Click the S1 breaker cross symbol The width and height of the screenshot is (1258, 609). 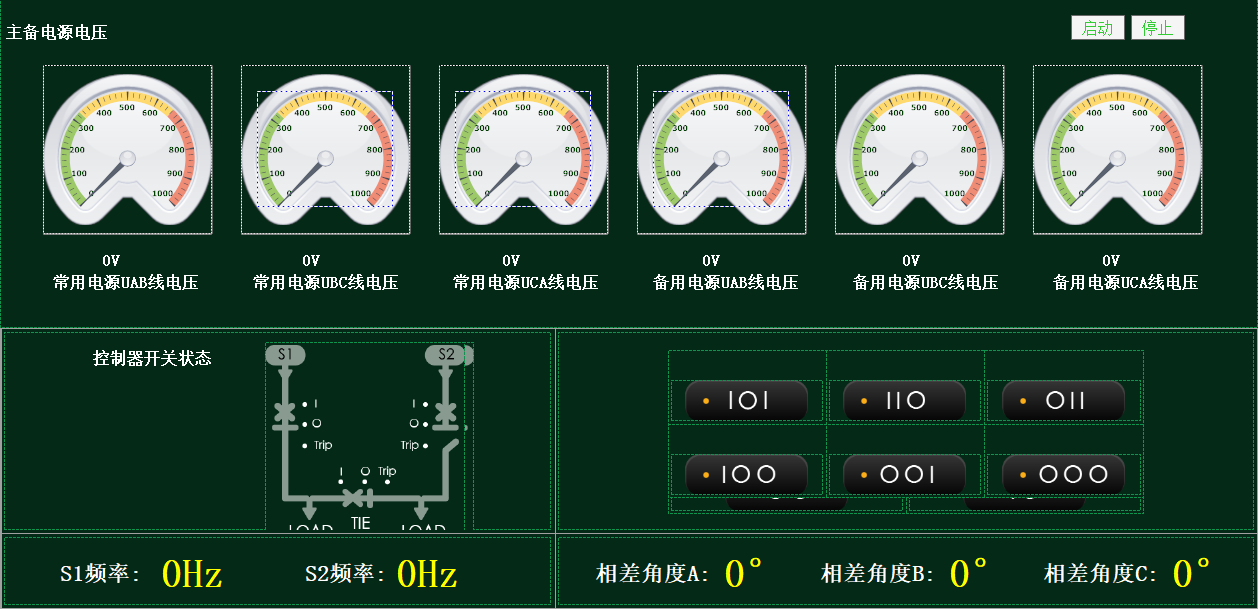click(285, 412)
